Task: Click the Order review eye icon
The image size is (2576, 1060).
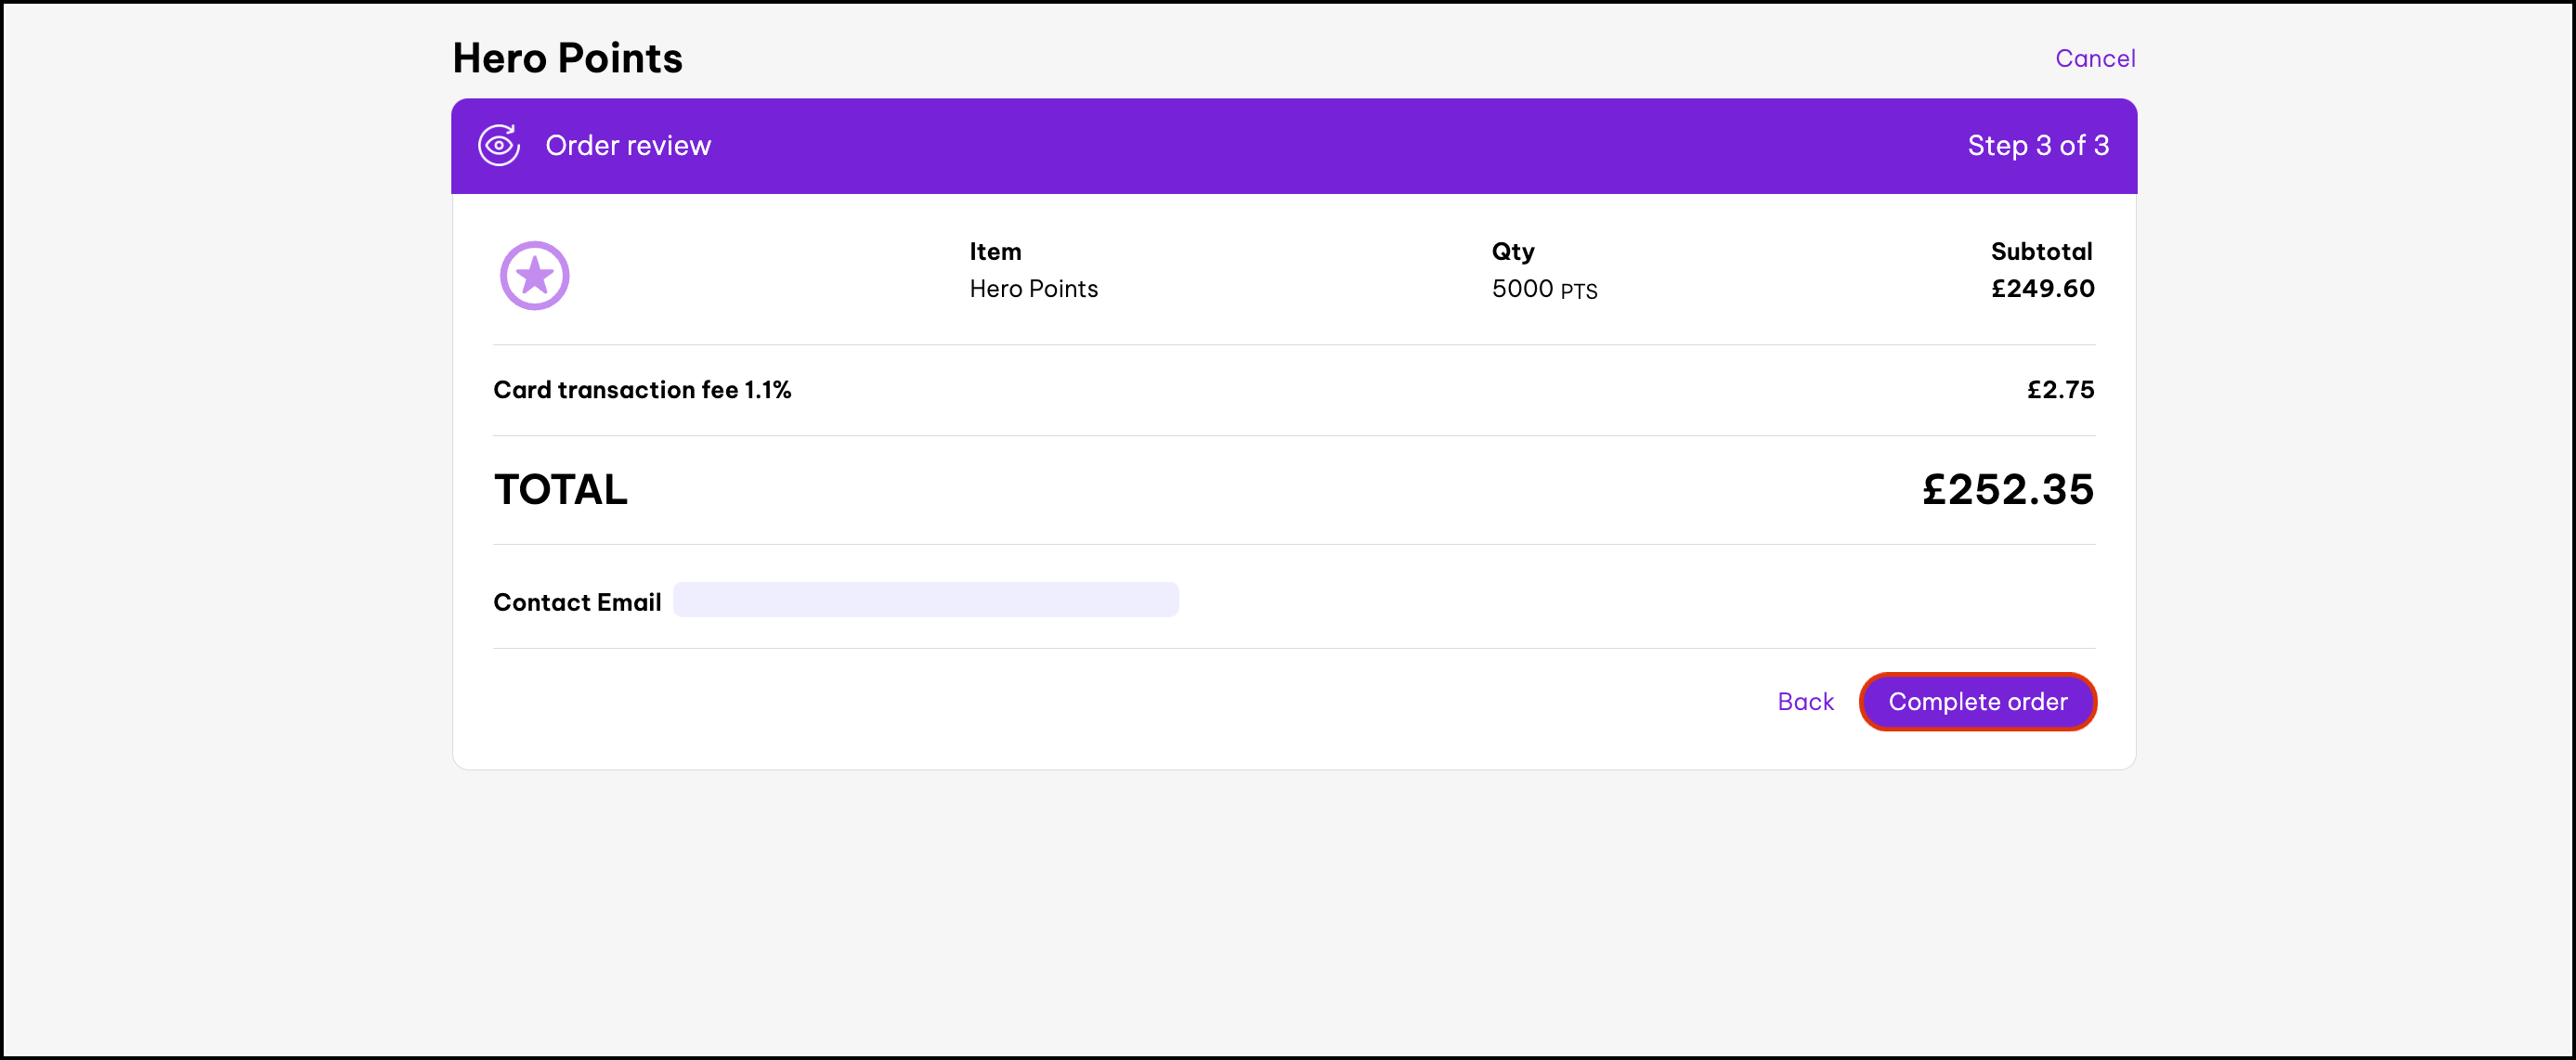Action: click(498, 146)
